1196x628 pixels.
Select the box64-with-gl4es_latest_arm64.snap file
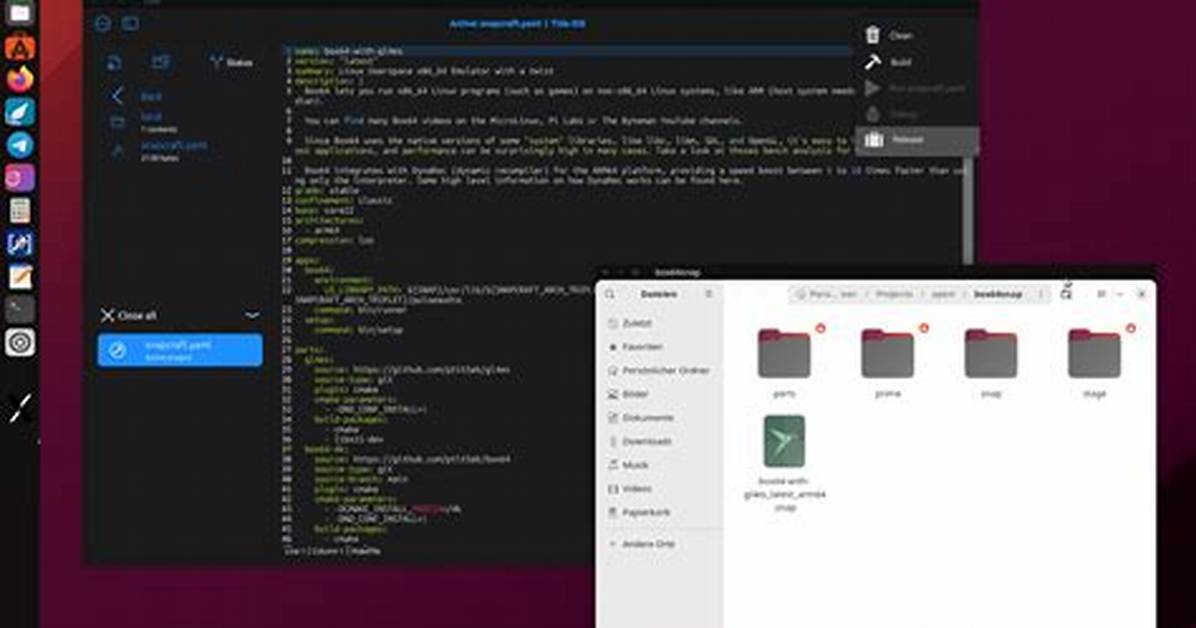(x=784, y=462)
